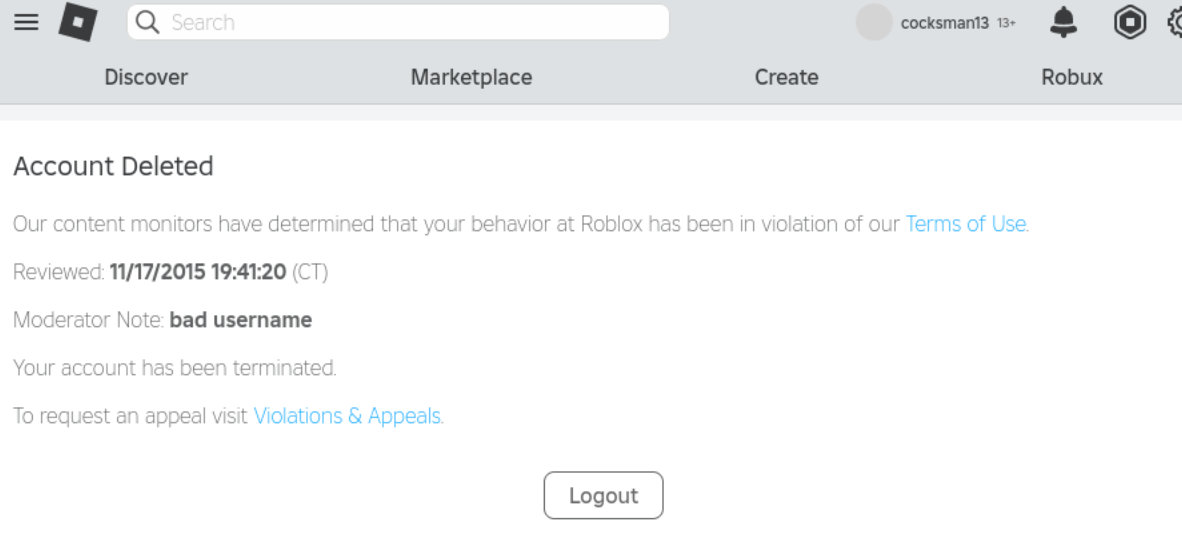The image size is (1182, 545).
Task: Click the Roblox logo icon
Action: 78,22
